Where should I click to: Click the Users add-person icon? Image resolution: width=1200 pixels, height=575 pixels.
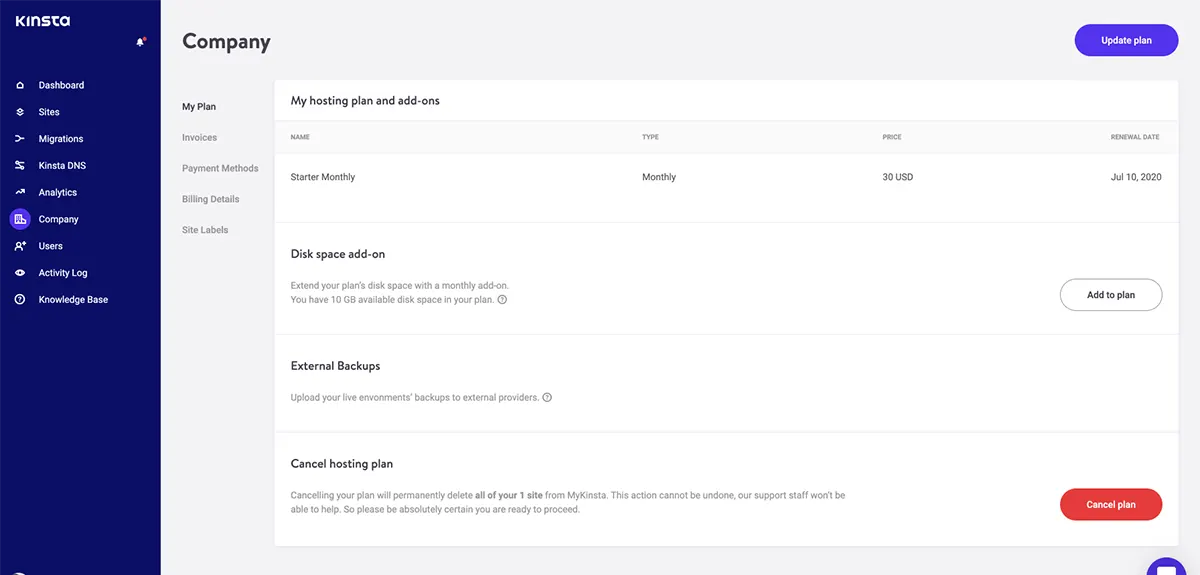20,246
